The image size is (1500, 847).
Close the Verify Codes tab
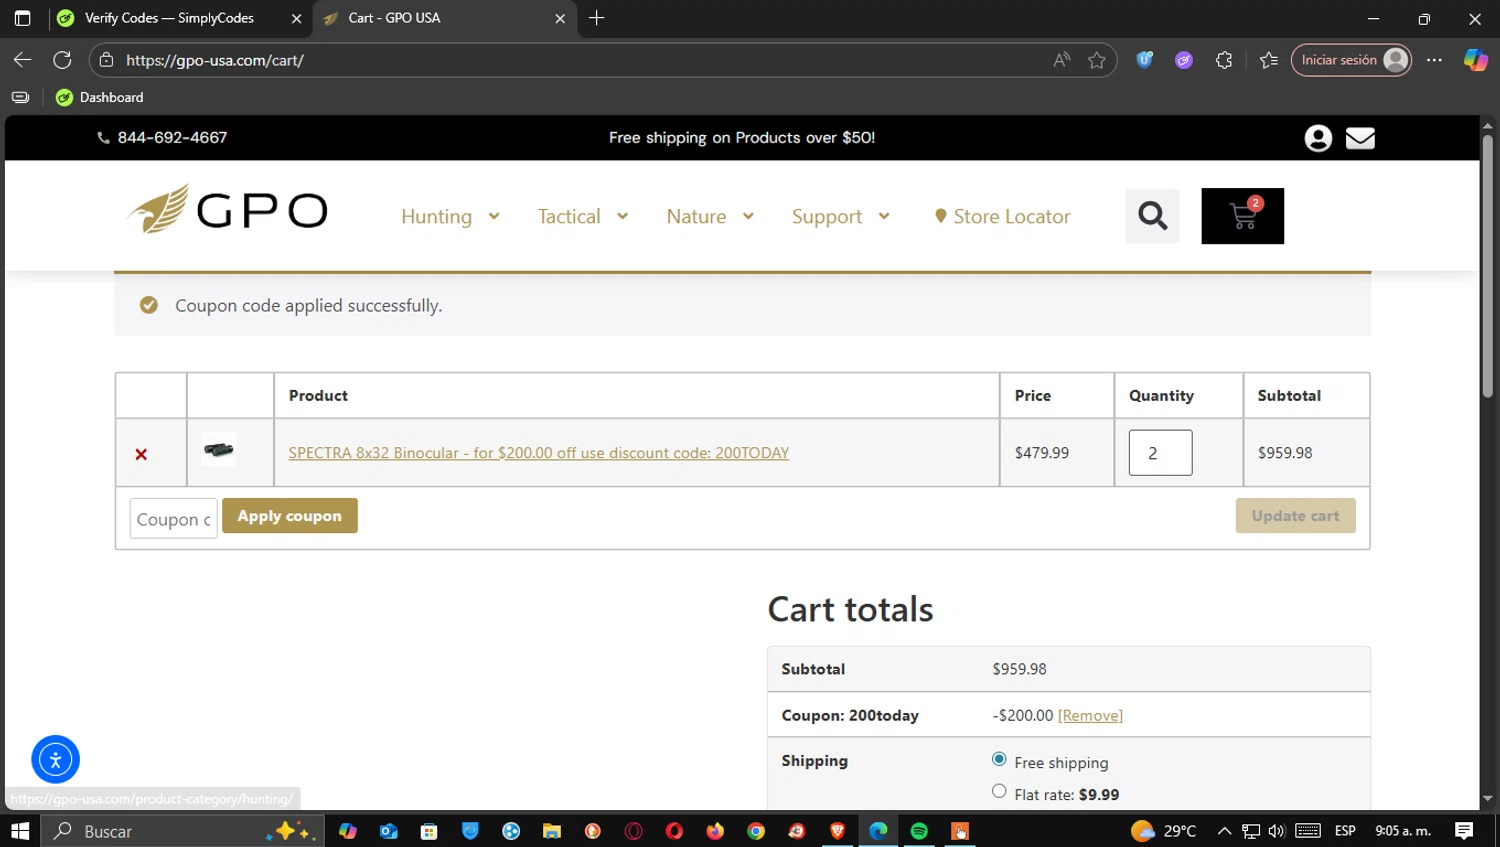(x=296, y=18)
